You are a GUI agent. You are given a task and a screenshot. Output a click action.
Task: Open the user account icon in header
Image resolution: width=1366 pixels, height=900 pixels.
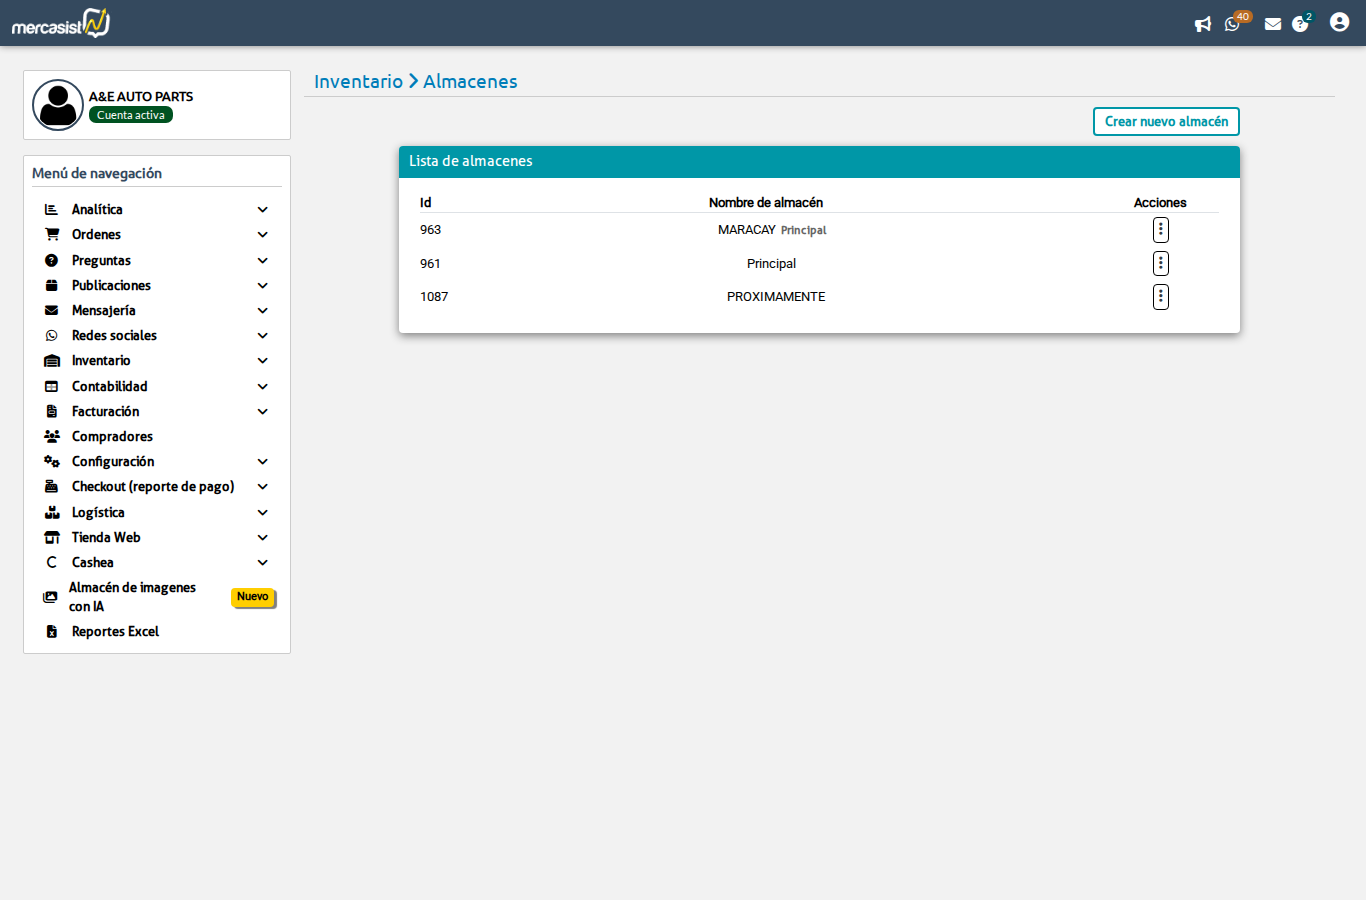[1339, 22]
